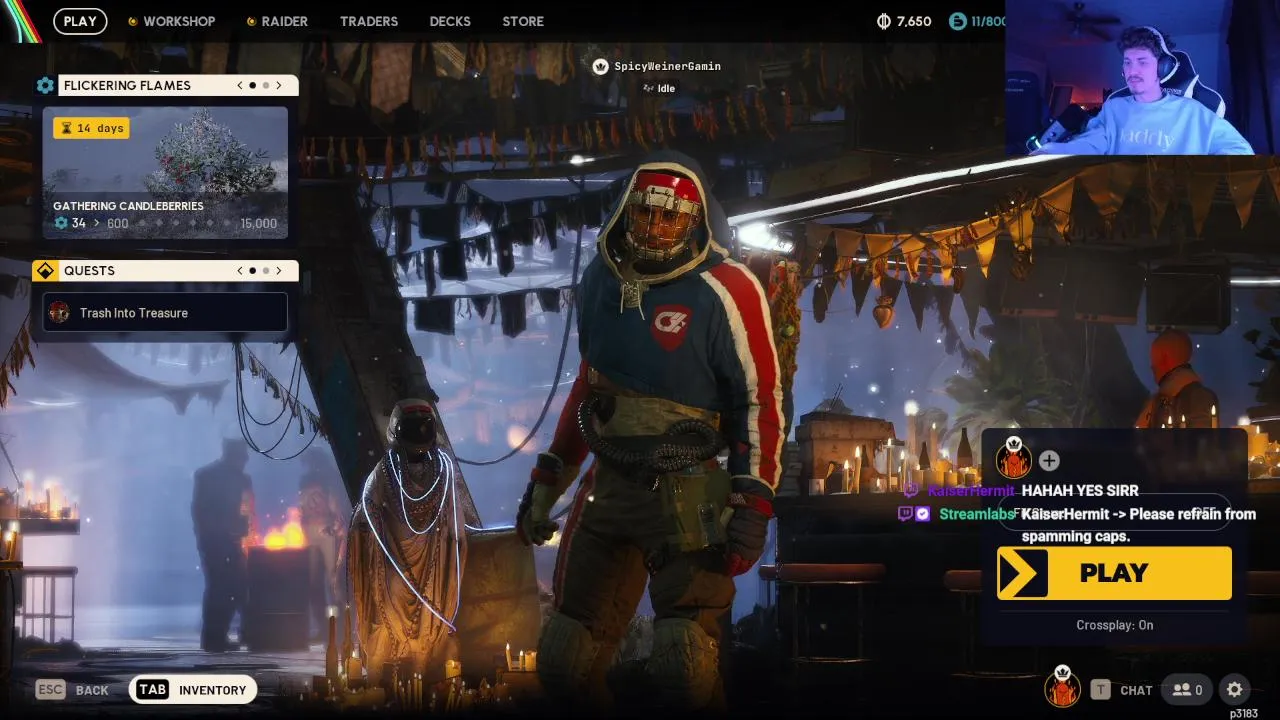The width and height of the screenshot is (1280, 720).
Task: Start matchmaking with the yellow Play button
Action: point(1114,573)
